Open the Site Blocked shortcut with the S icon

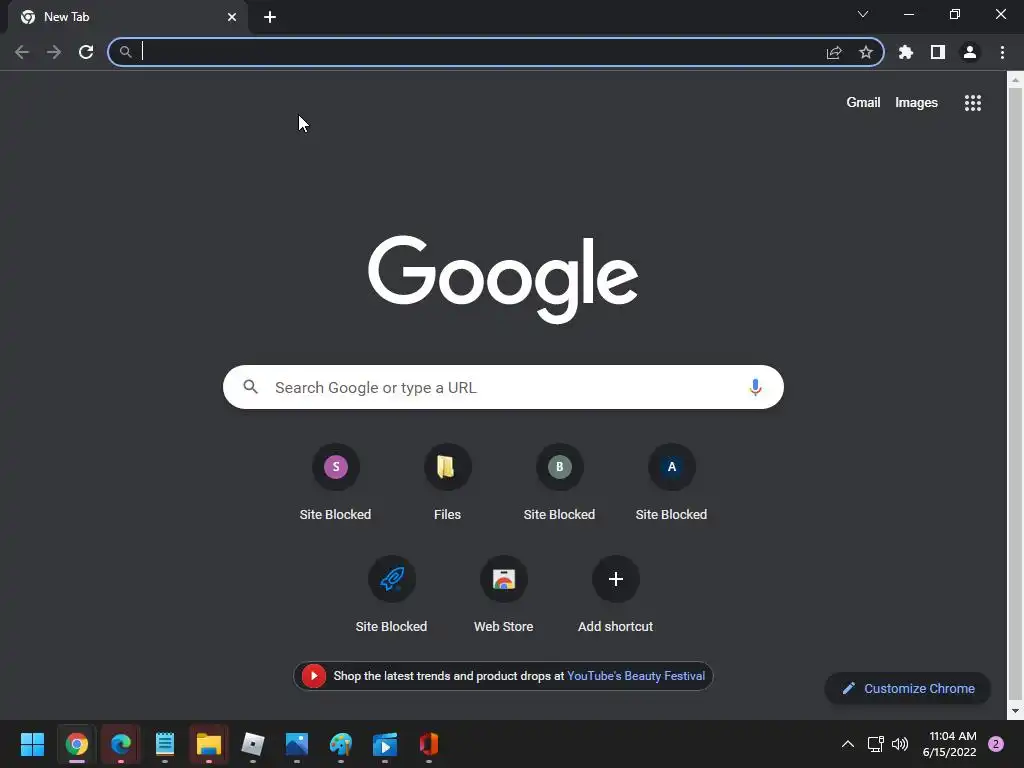(336, 482)
